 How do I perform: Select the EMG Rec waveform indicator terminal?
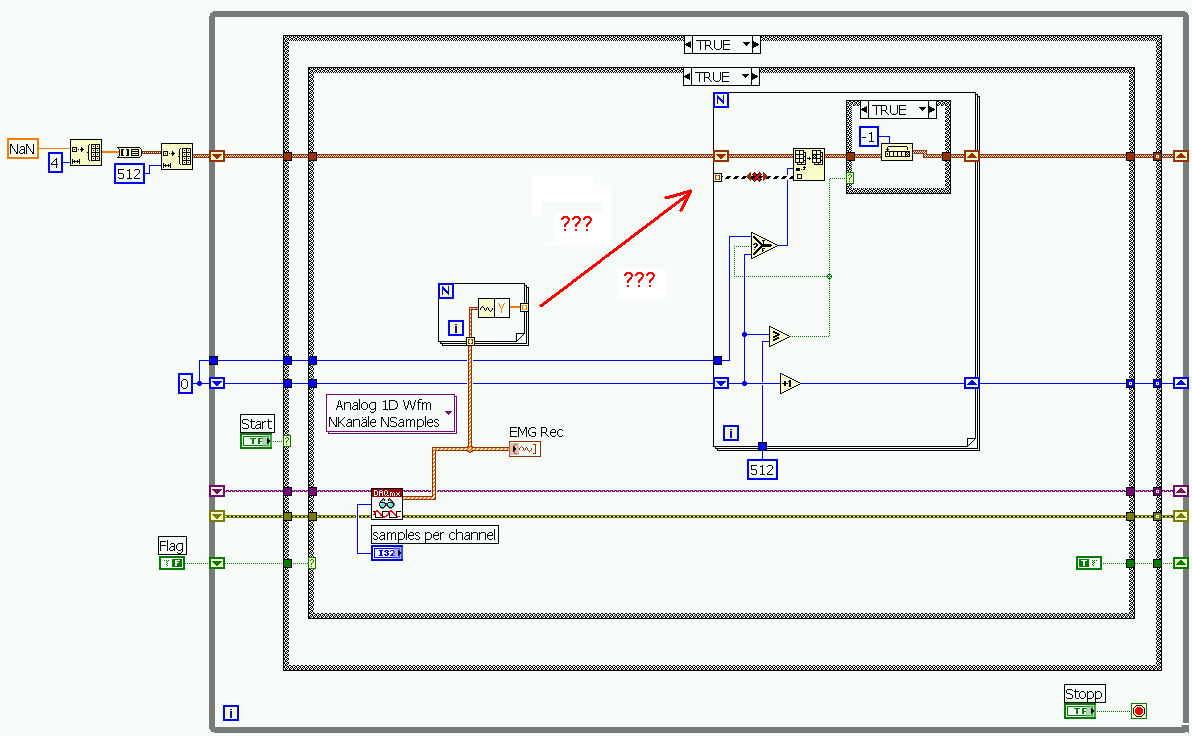[x=525, y=449]
